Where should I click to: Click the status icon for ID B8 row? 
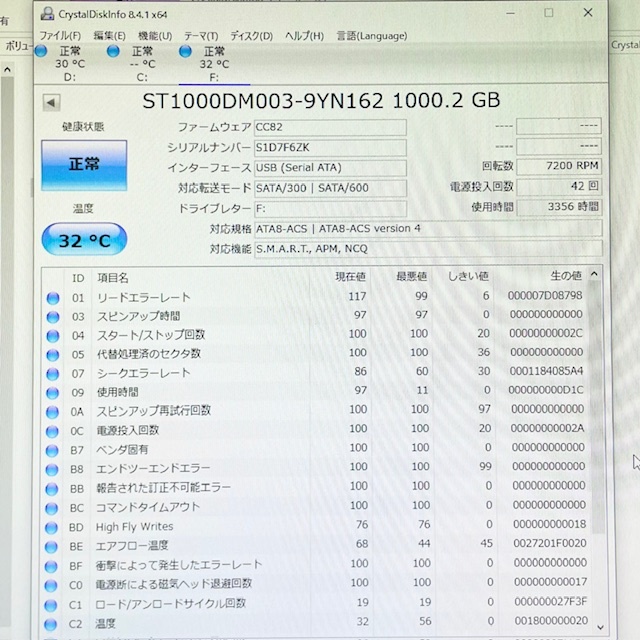52,470
